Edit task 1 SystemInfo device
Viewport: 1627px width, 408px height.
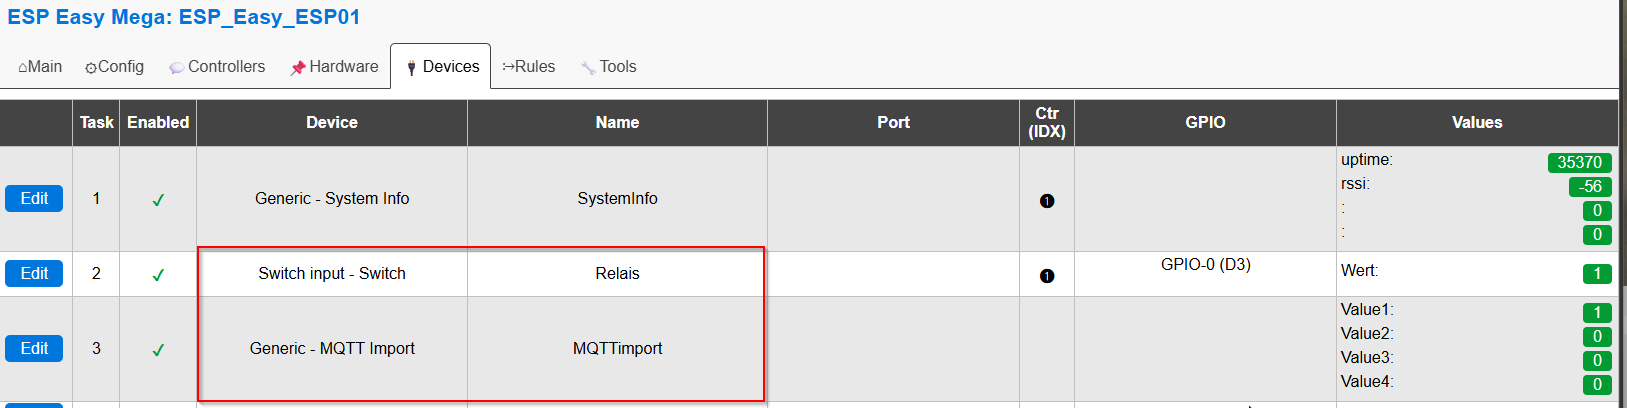tap(34, 199)
